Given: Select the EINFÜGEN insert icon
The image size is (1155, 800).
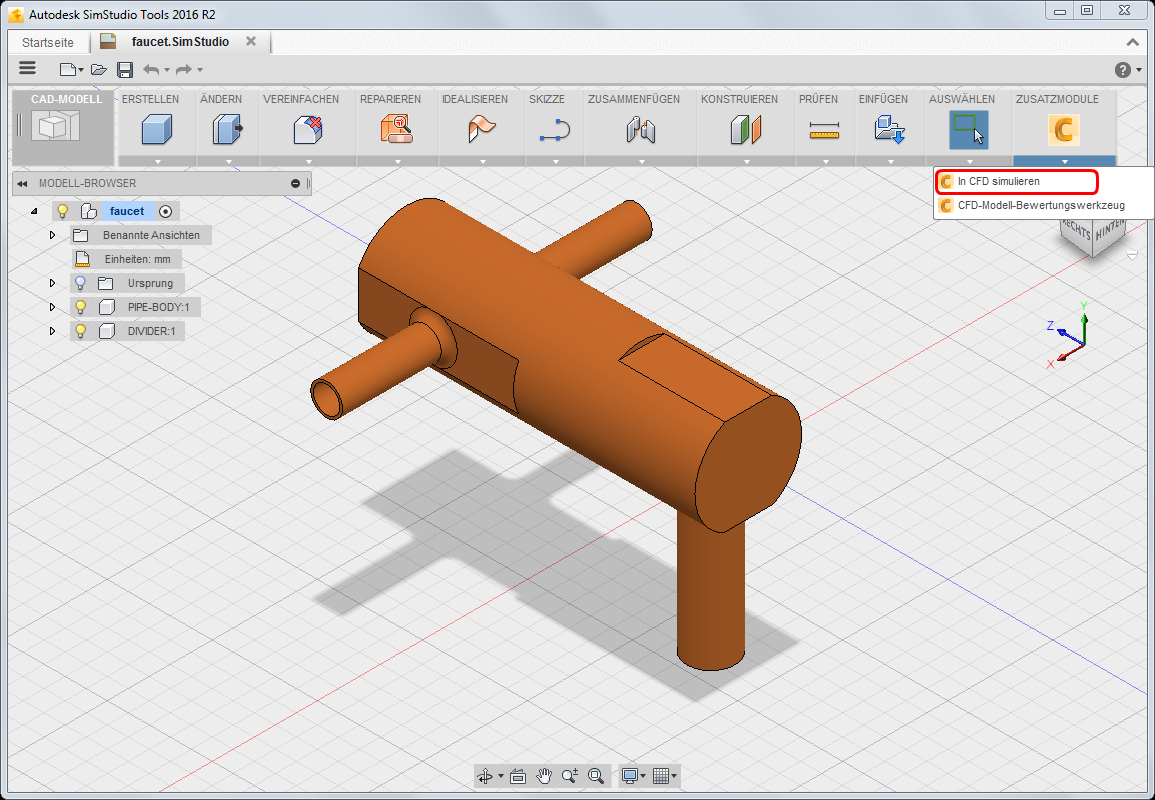Looking at the screenshot, I should pos(889,130).
